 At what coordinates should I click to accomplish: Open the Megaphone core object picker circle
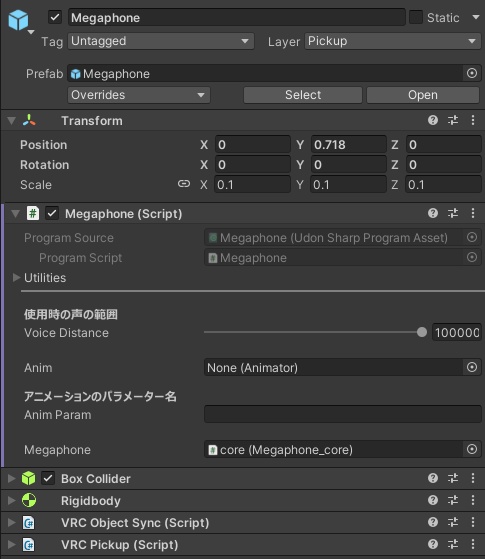(x=472, y=449)
